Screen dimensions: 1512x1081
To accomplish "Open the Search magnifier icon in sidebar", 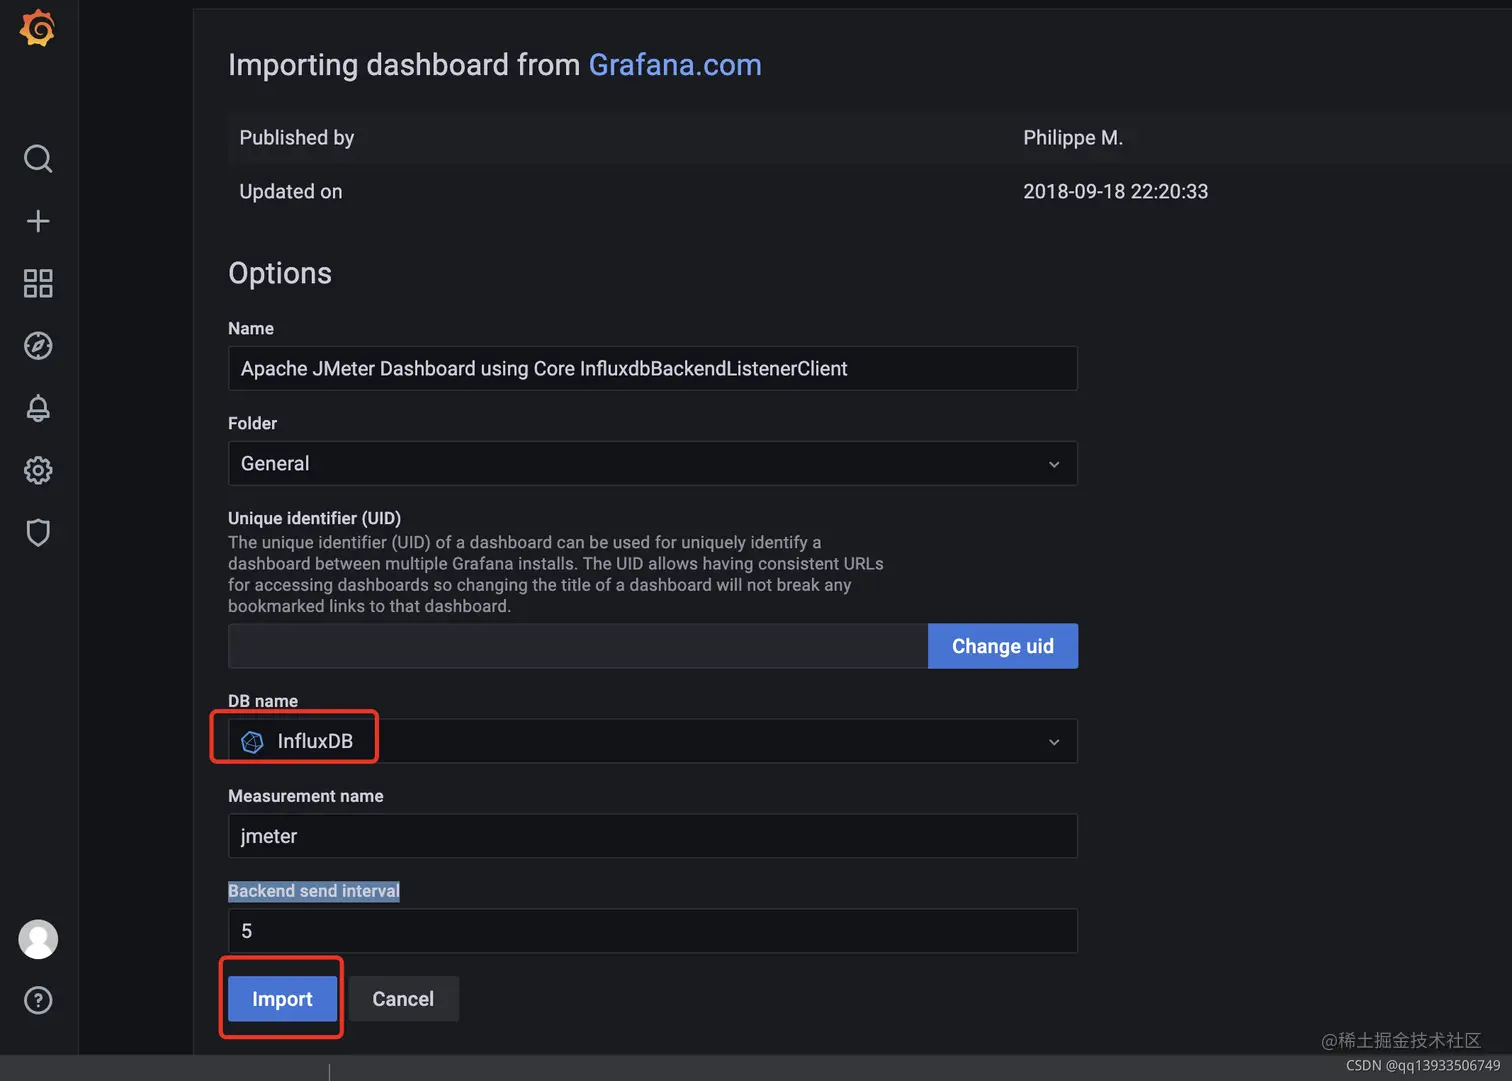I will click(x=38, y=158).
